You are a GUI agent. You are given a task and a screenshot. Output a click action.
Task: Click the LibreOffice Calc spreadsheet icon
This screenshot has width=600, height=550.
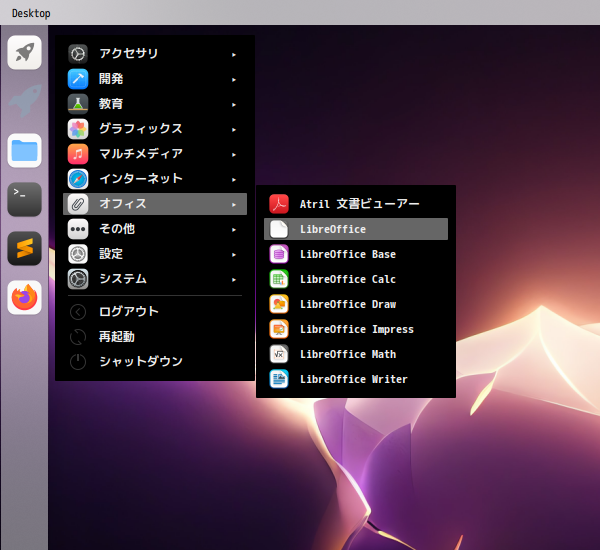point(279,279)
